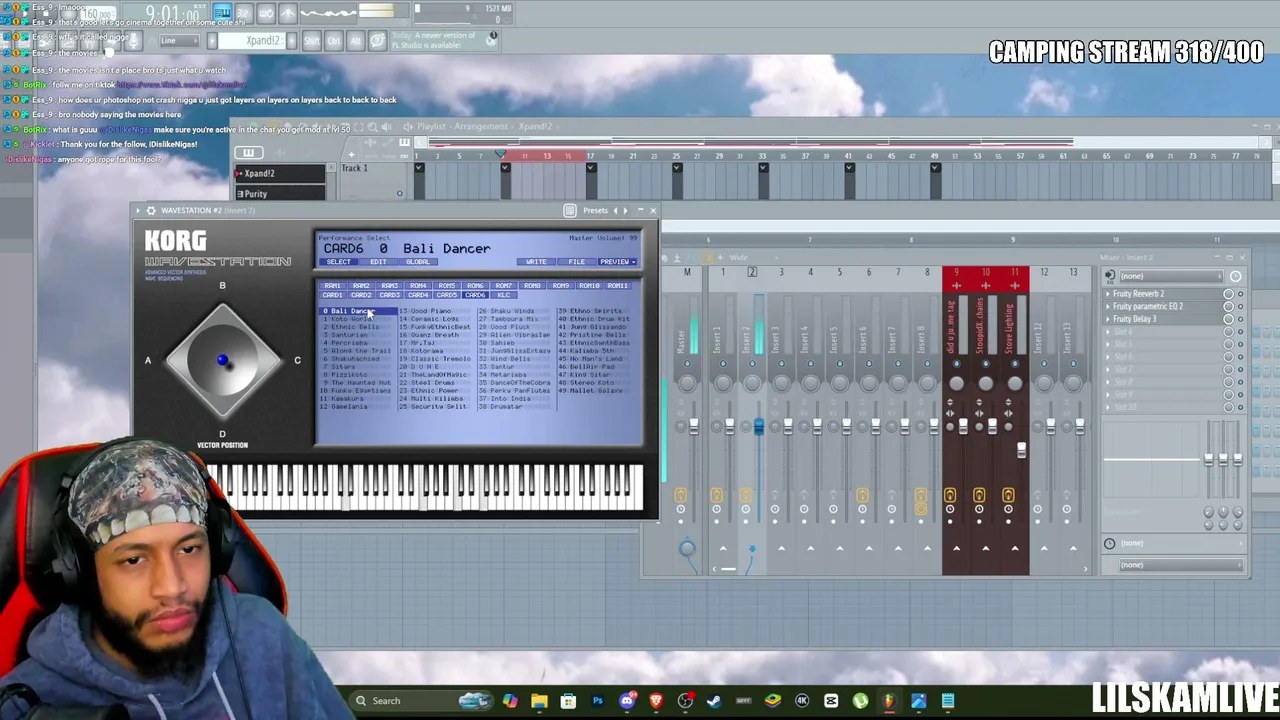Open Steam from the taskbar
The width and height of the screenshot is (1280, 720).
coord(714,701)
